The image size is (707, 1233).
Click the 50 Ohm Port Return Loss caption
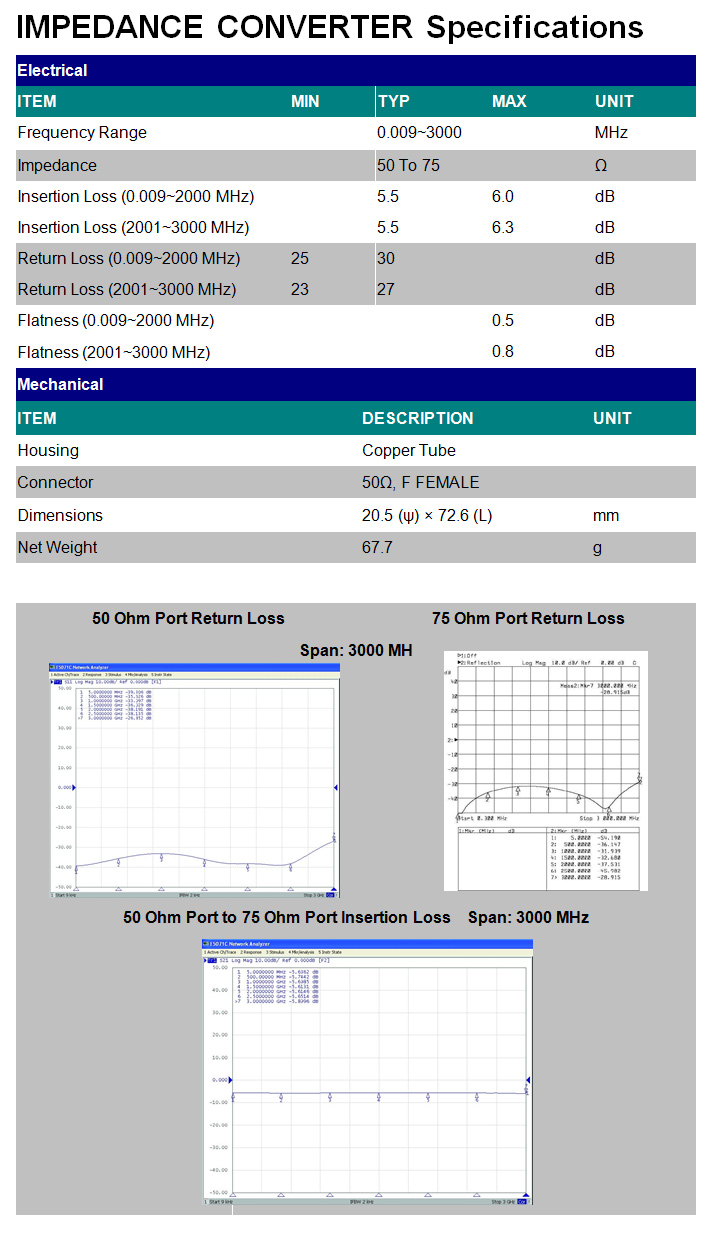tap(188, 618)
